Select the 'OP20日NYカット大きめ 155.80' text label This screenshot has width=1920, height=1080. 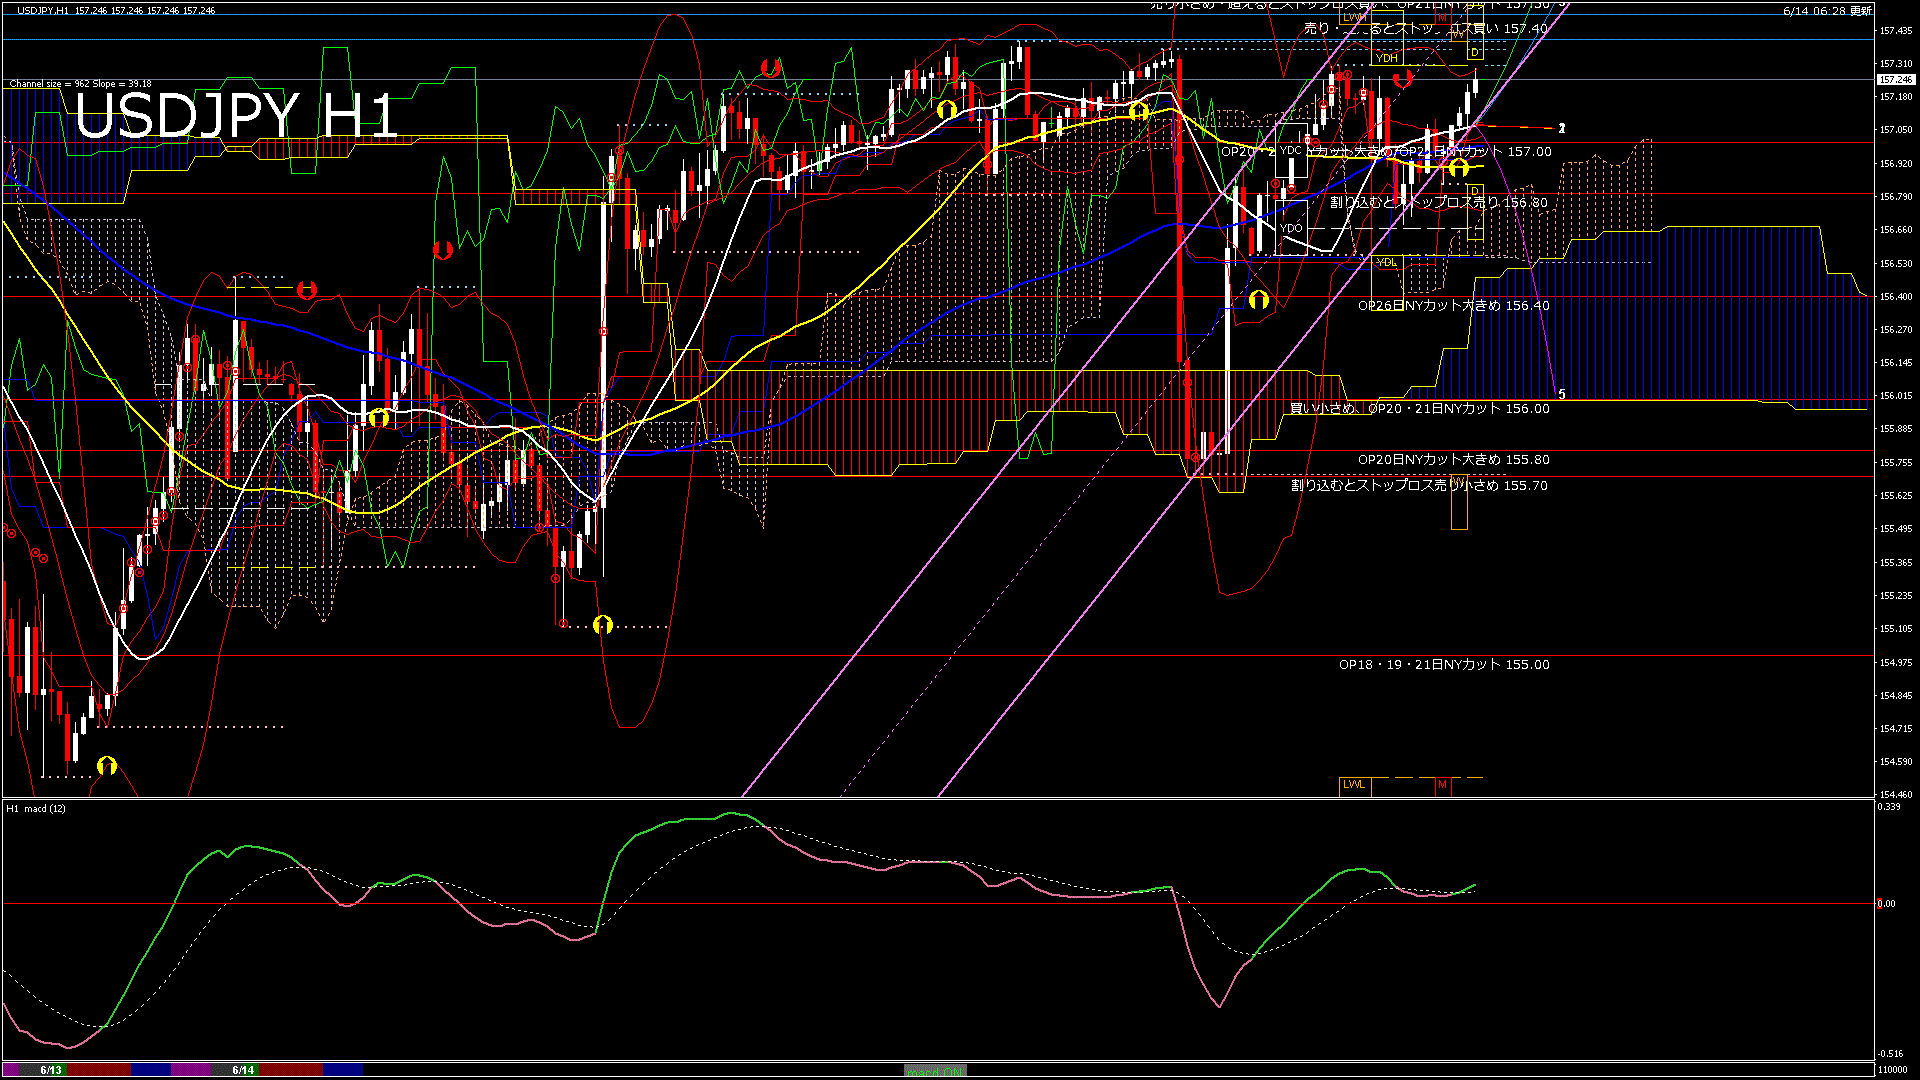[1453, 460]
